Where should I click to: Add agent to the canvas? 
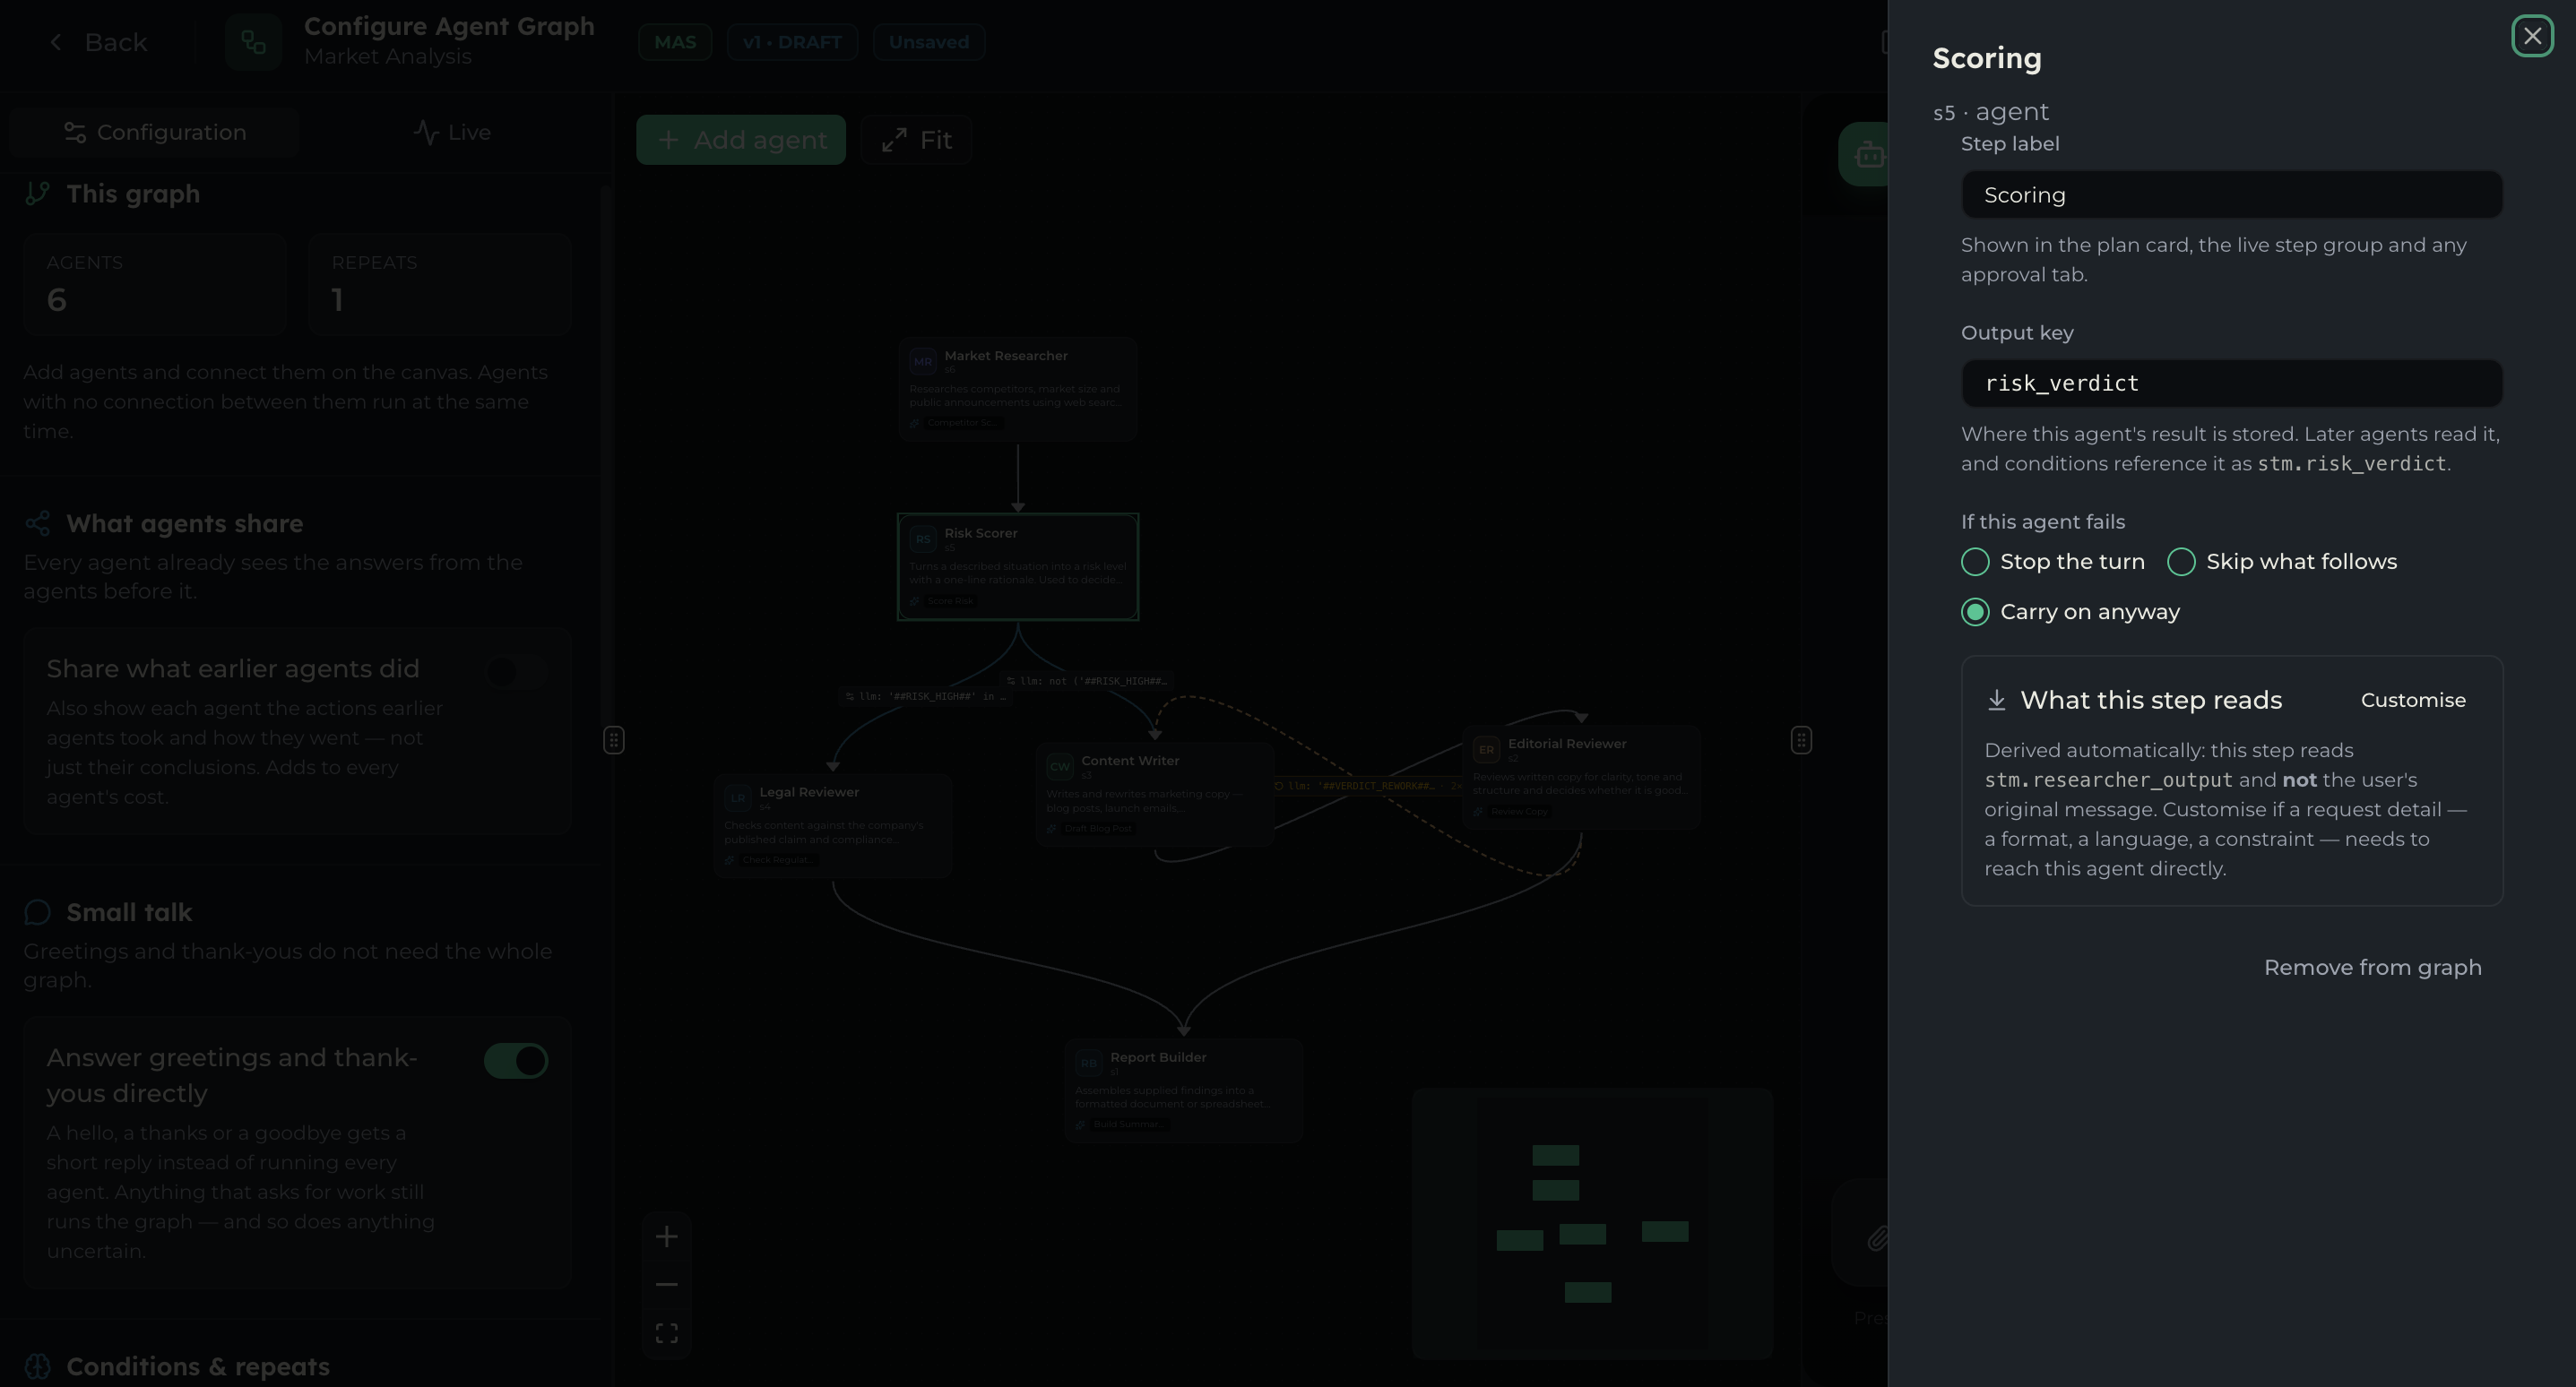pyautogui.click(x=741, y=140)
